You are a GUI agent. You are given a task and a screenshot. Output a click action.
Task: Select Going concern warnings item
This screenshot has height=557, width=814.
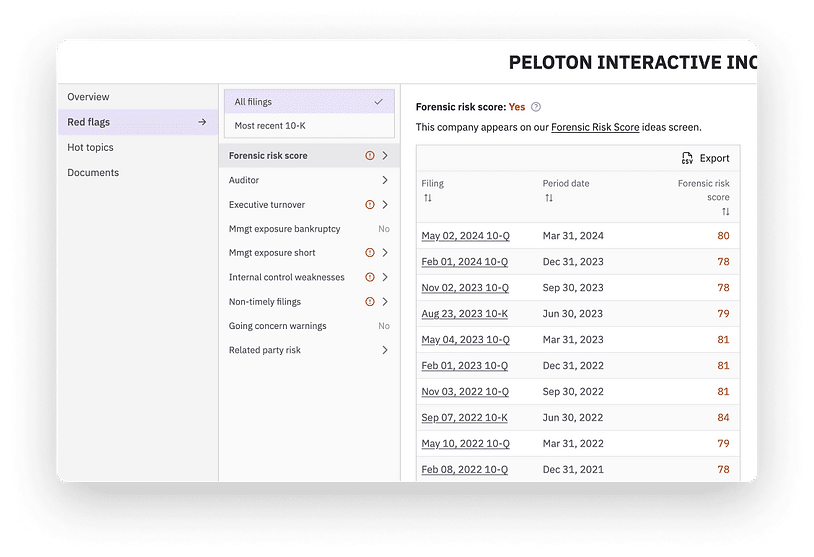pyautogui.click(x=277, y=326)
